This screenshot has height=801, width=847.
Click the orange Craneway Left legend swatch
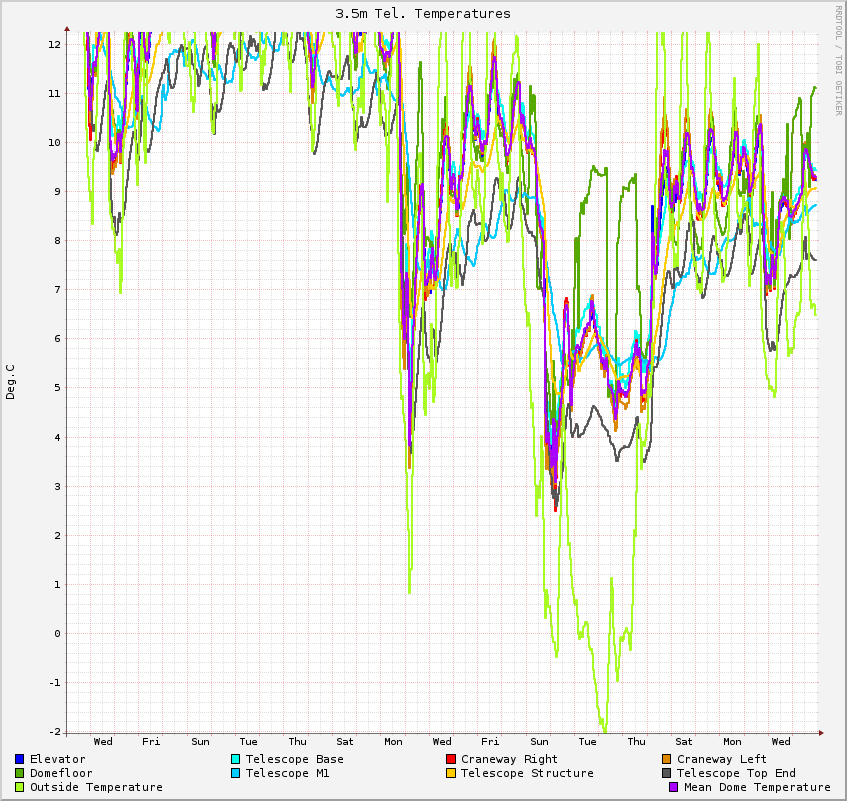(667, 759)
